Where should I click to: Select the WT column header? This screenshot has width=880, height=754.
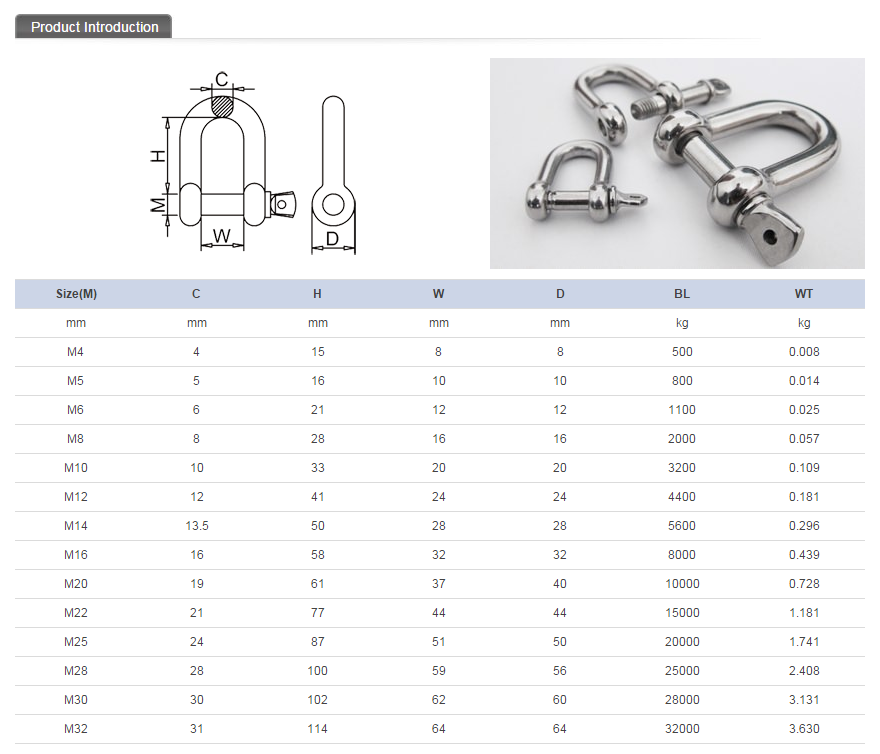click(804, 294)
